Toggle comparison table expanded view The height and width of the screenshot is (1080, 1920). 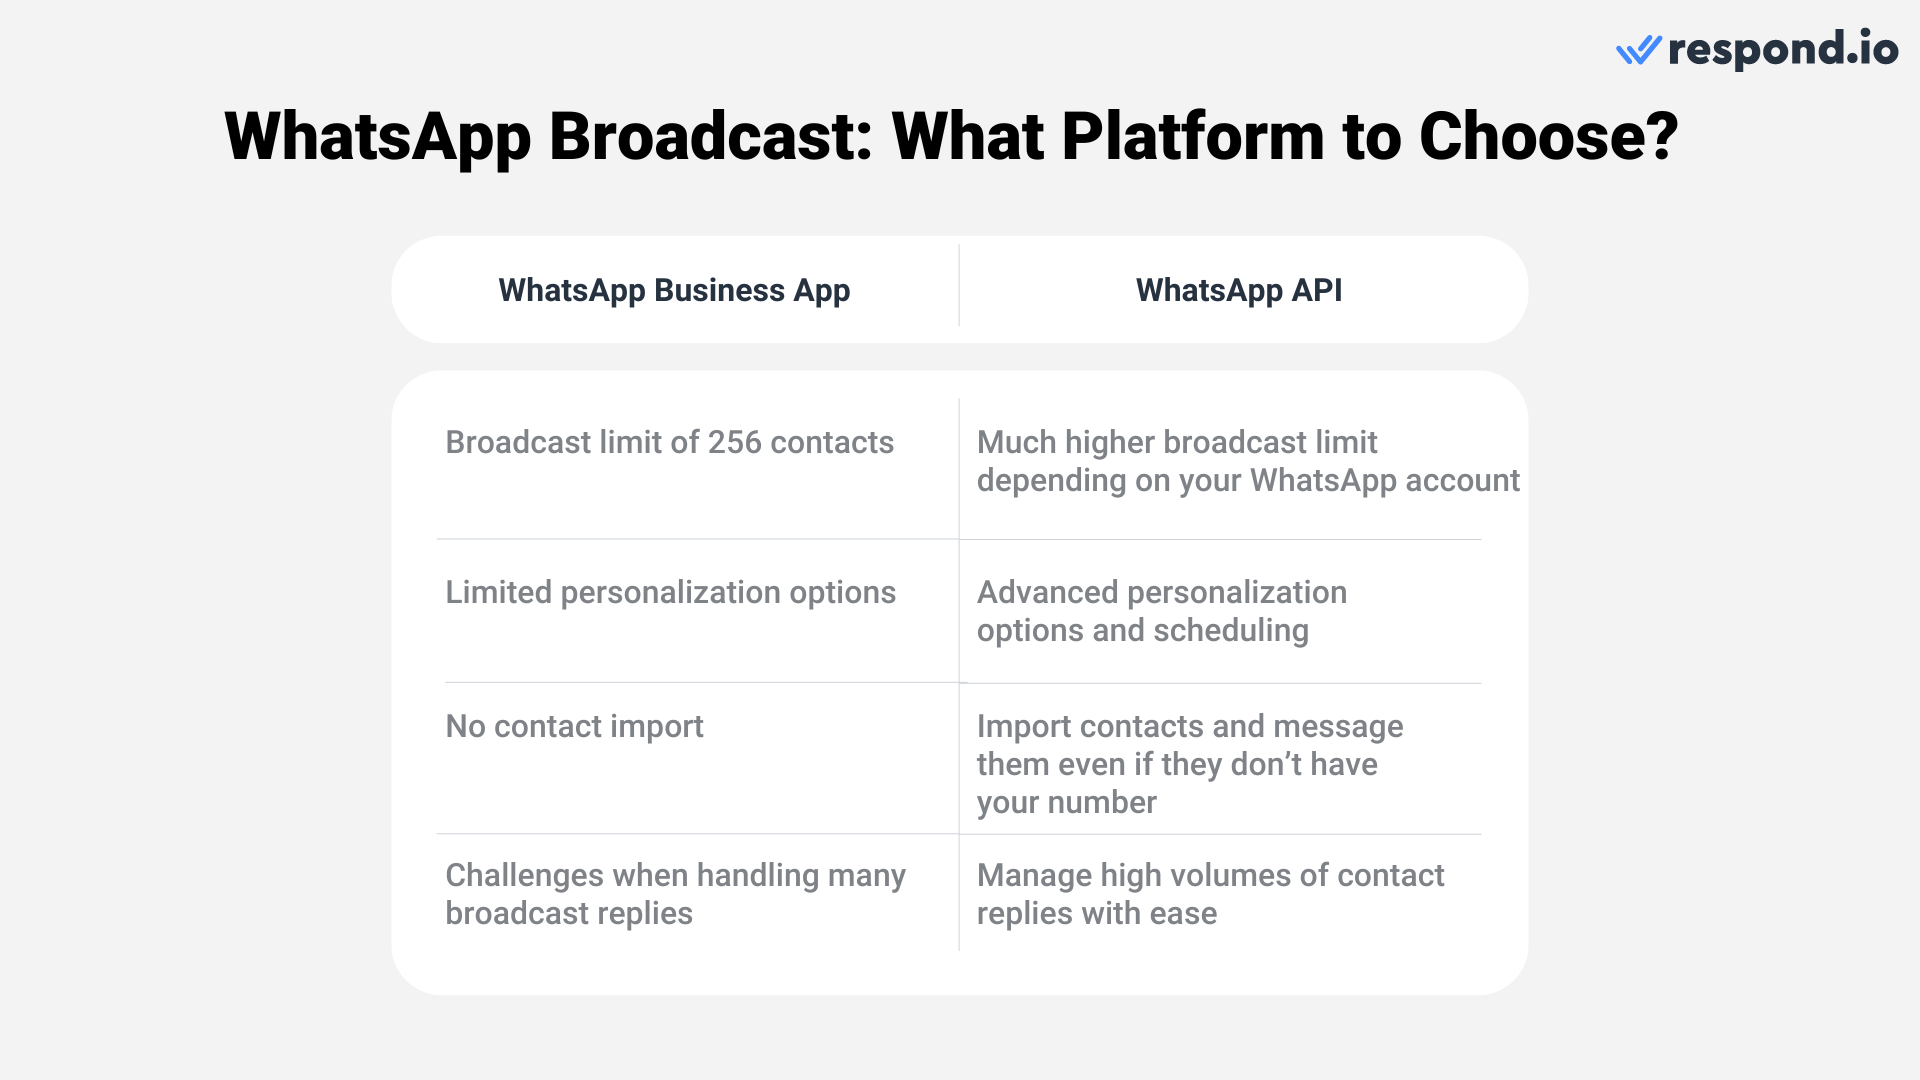pos(960,290)
